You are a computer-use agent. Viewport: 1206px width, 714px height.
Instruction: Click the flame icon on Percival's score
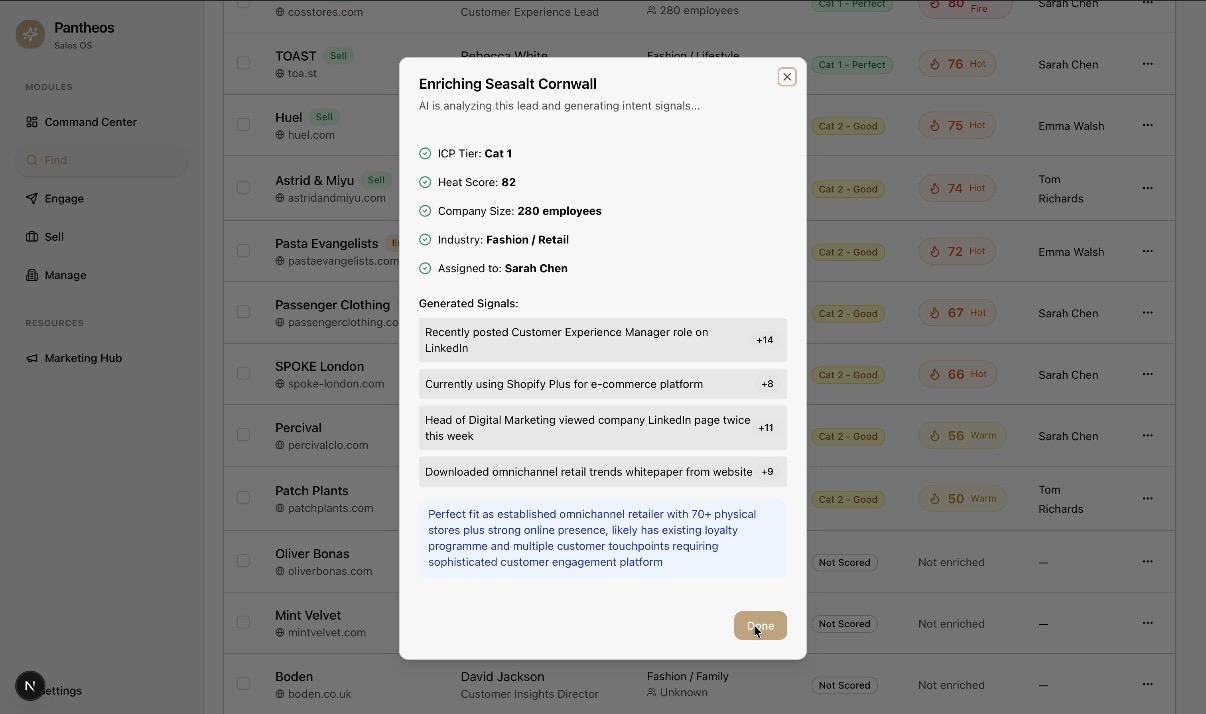(935, 436)
